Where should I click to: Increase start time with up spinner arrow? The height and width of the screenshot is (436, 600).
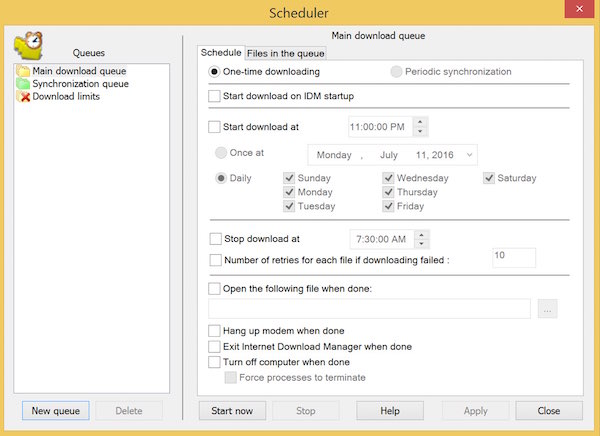point(421,122)
